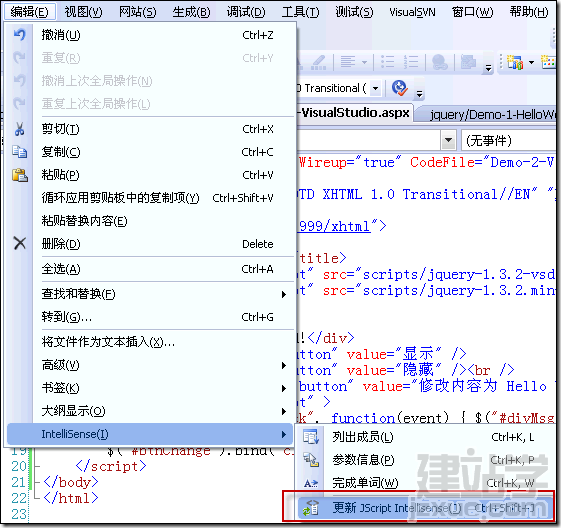
Task: Open the 测试(S) menu
Action: click(354, 12)
